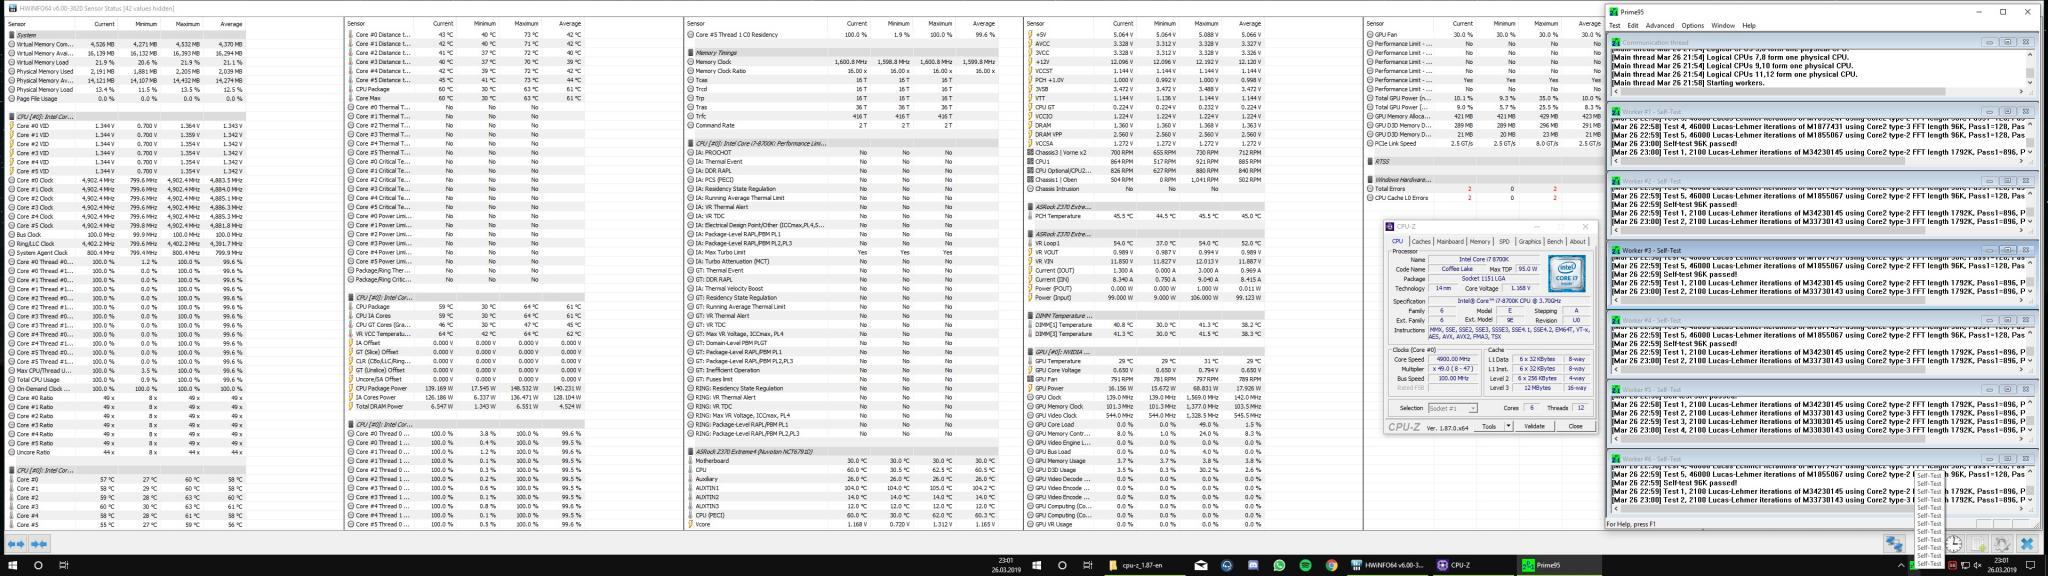
Task: Select Total DRAM Power sensor row
Action: pos(466,406)
